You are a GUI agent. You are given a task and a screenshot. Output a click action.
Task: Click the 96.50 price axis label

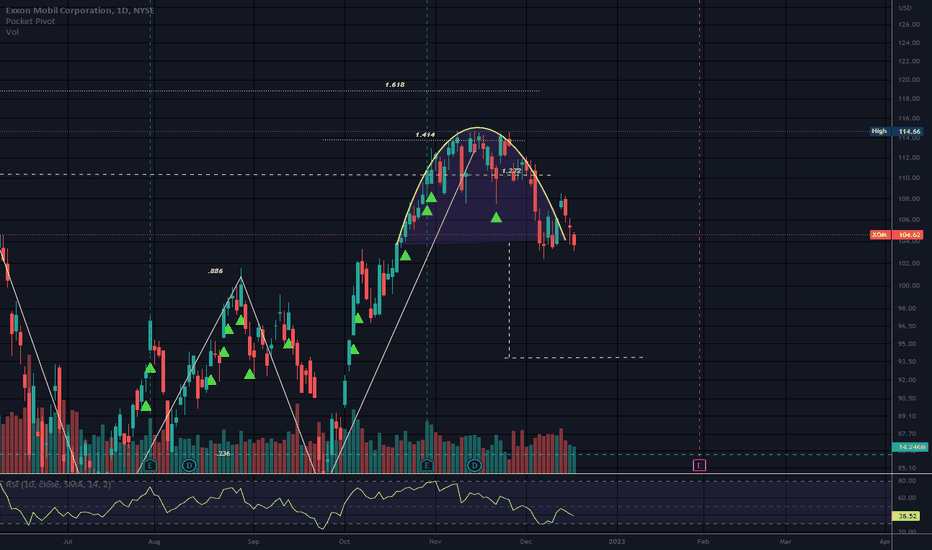coord(908,326)
